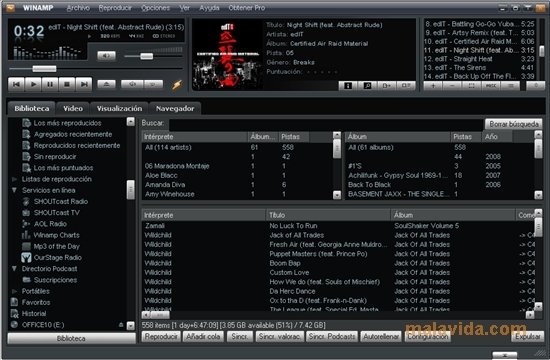This screenshot has width=550, height=360.
Task: Select the Biblioteca tab
Action: 32,108
